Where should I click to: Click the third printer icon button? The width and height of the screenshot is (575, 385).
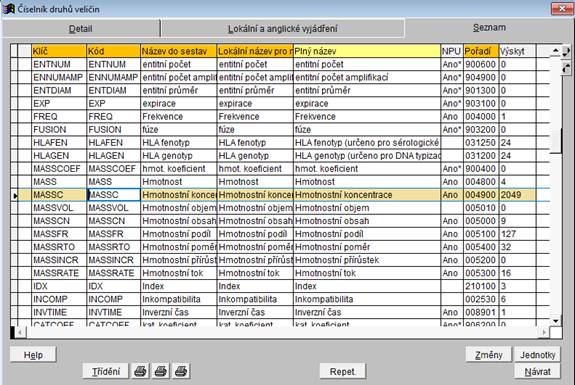tap(181, 371)
